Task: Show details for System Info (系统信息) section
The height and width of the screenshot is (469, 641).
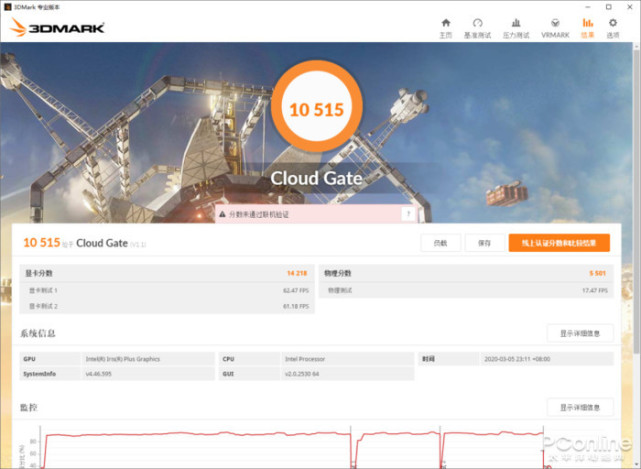Action: point(580,333)
